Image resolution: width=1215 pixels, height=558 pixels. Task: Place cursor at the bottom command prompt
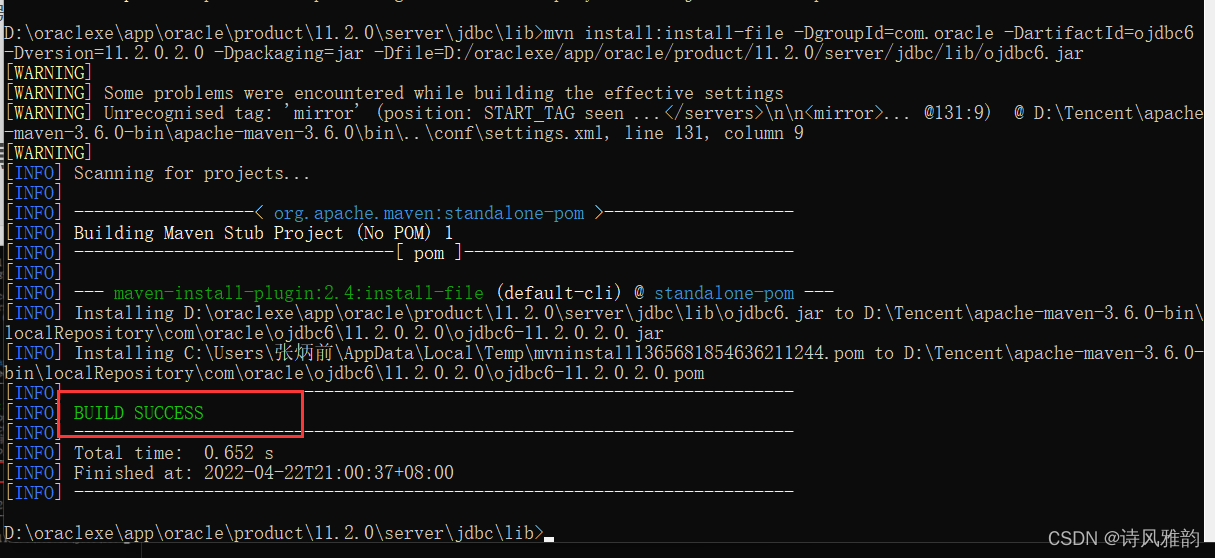[549, 536]
